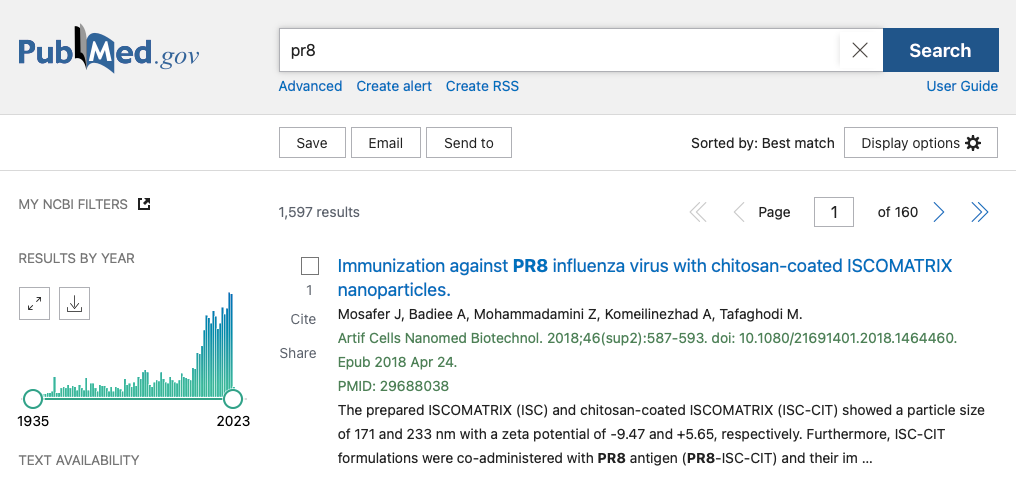Screen dimensions: 1016x486
Task: Click the blue Search button
Action: pyautogui.click(x=940, y=50)
